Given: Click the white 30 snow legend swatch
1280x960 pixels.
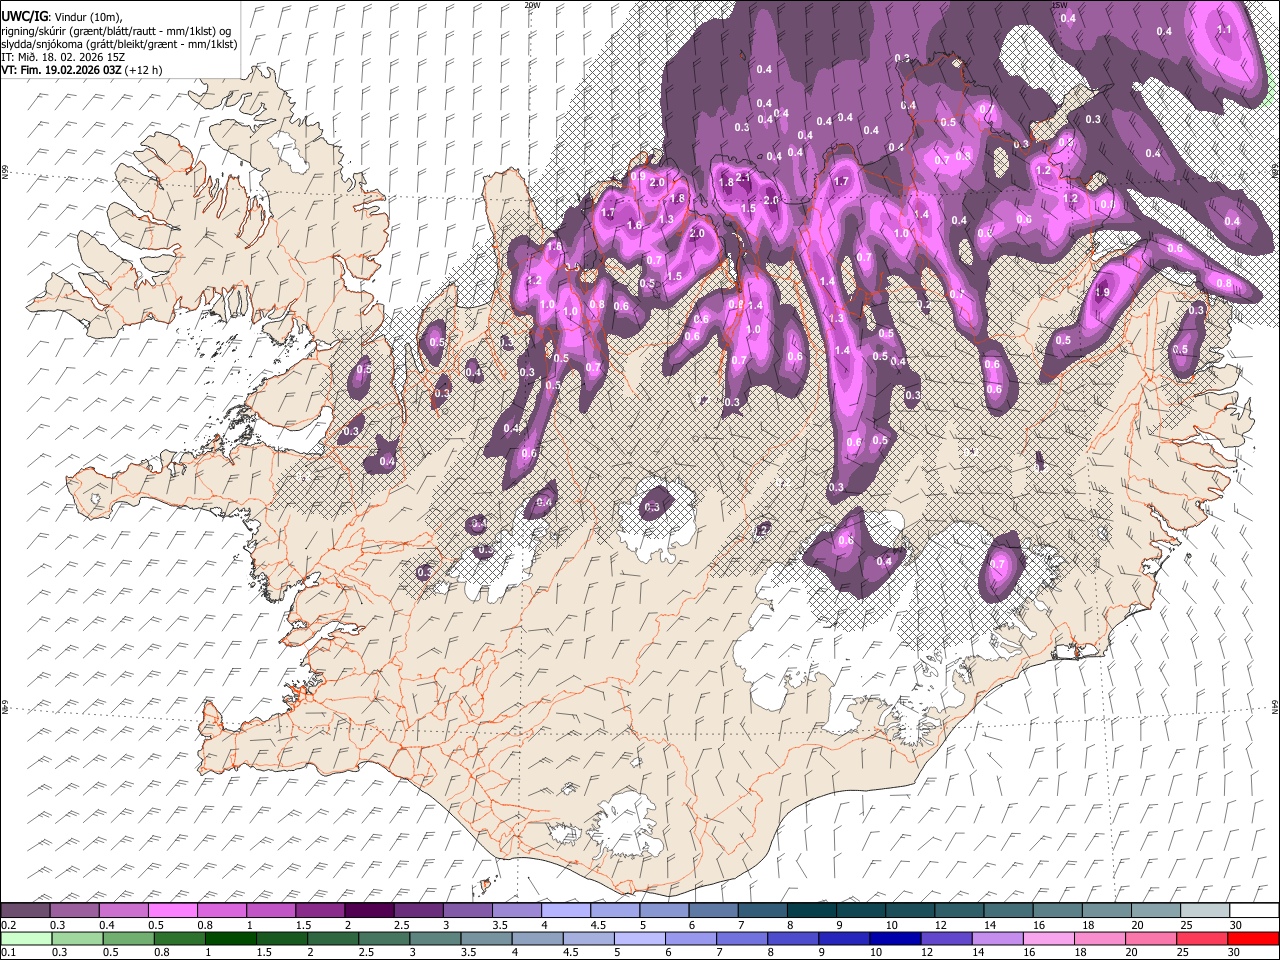Looking at the screenshot, I should (1254, 910).
